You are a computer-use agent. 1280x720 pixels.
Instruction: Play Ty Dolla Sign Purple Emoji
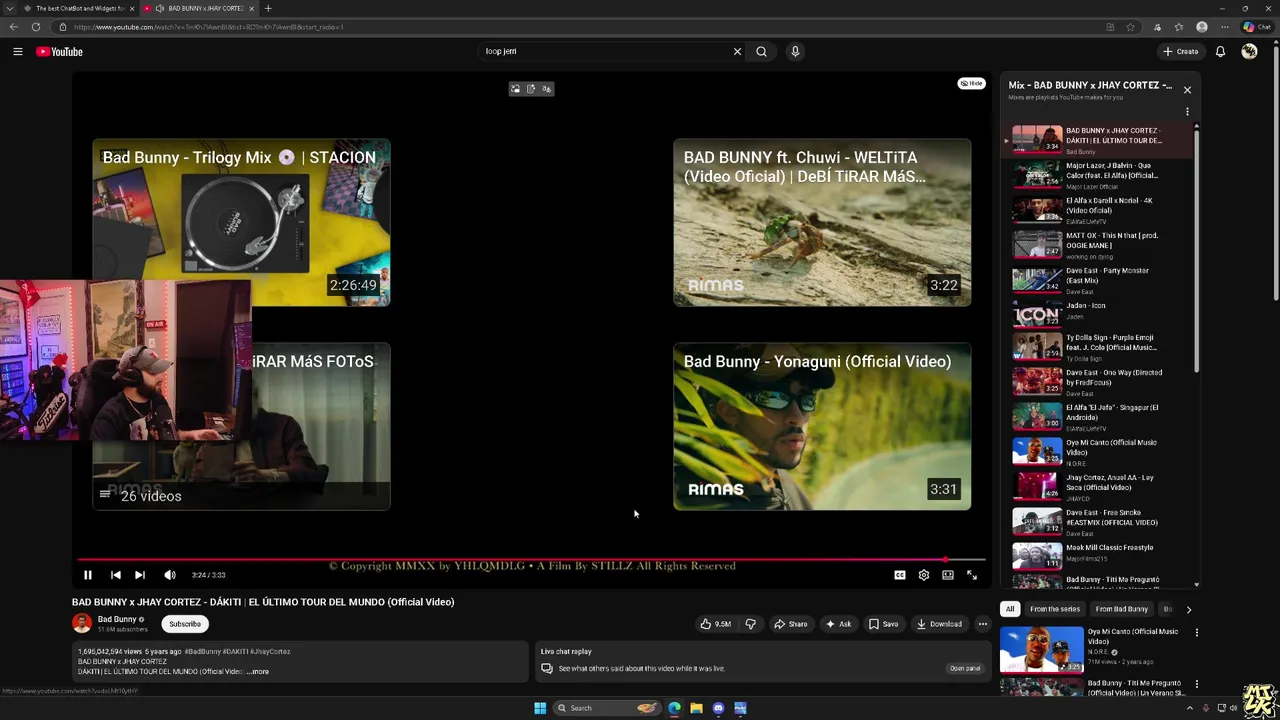point(1100,347)
